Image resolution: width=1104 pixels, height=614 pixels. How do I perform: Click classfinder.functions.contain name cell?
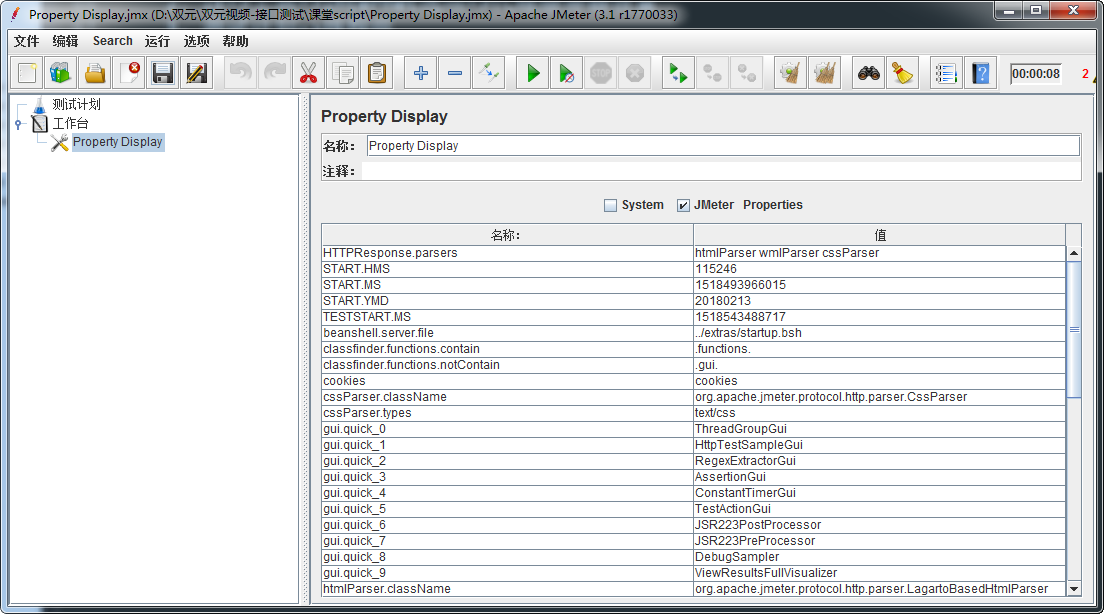click(507, 349)
